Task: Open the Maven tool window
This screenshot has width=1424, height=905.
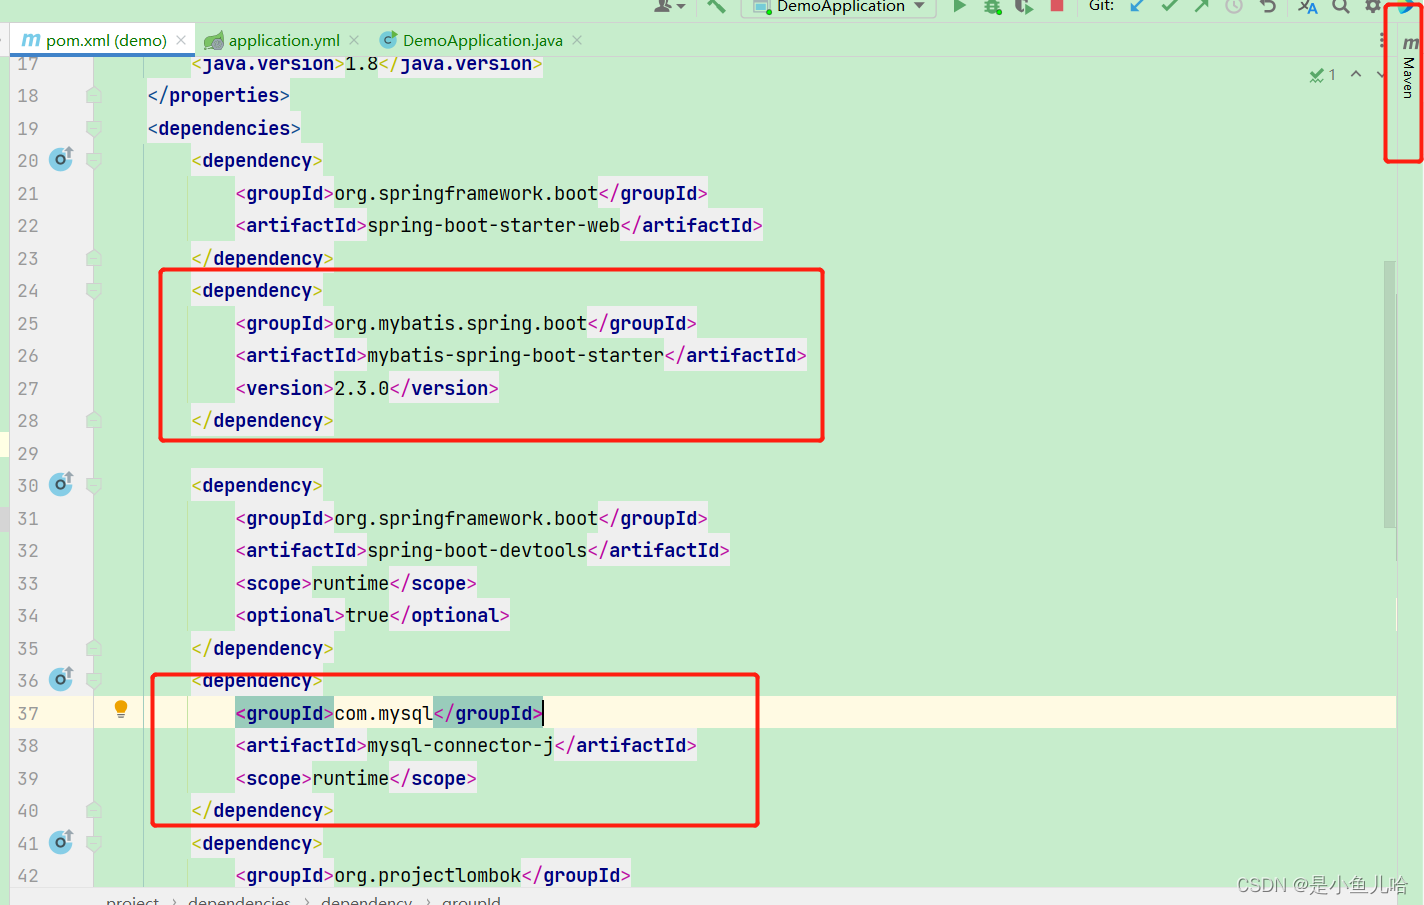Action: (1408, 68)
